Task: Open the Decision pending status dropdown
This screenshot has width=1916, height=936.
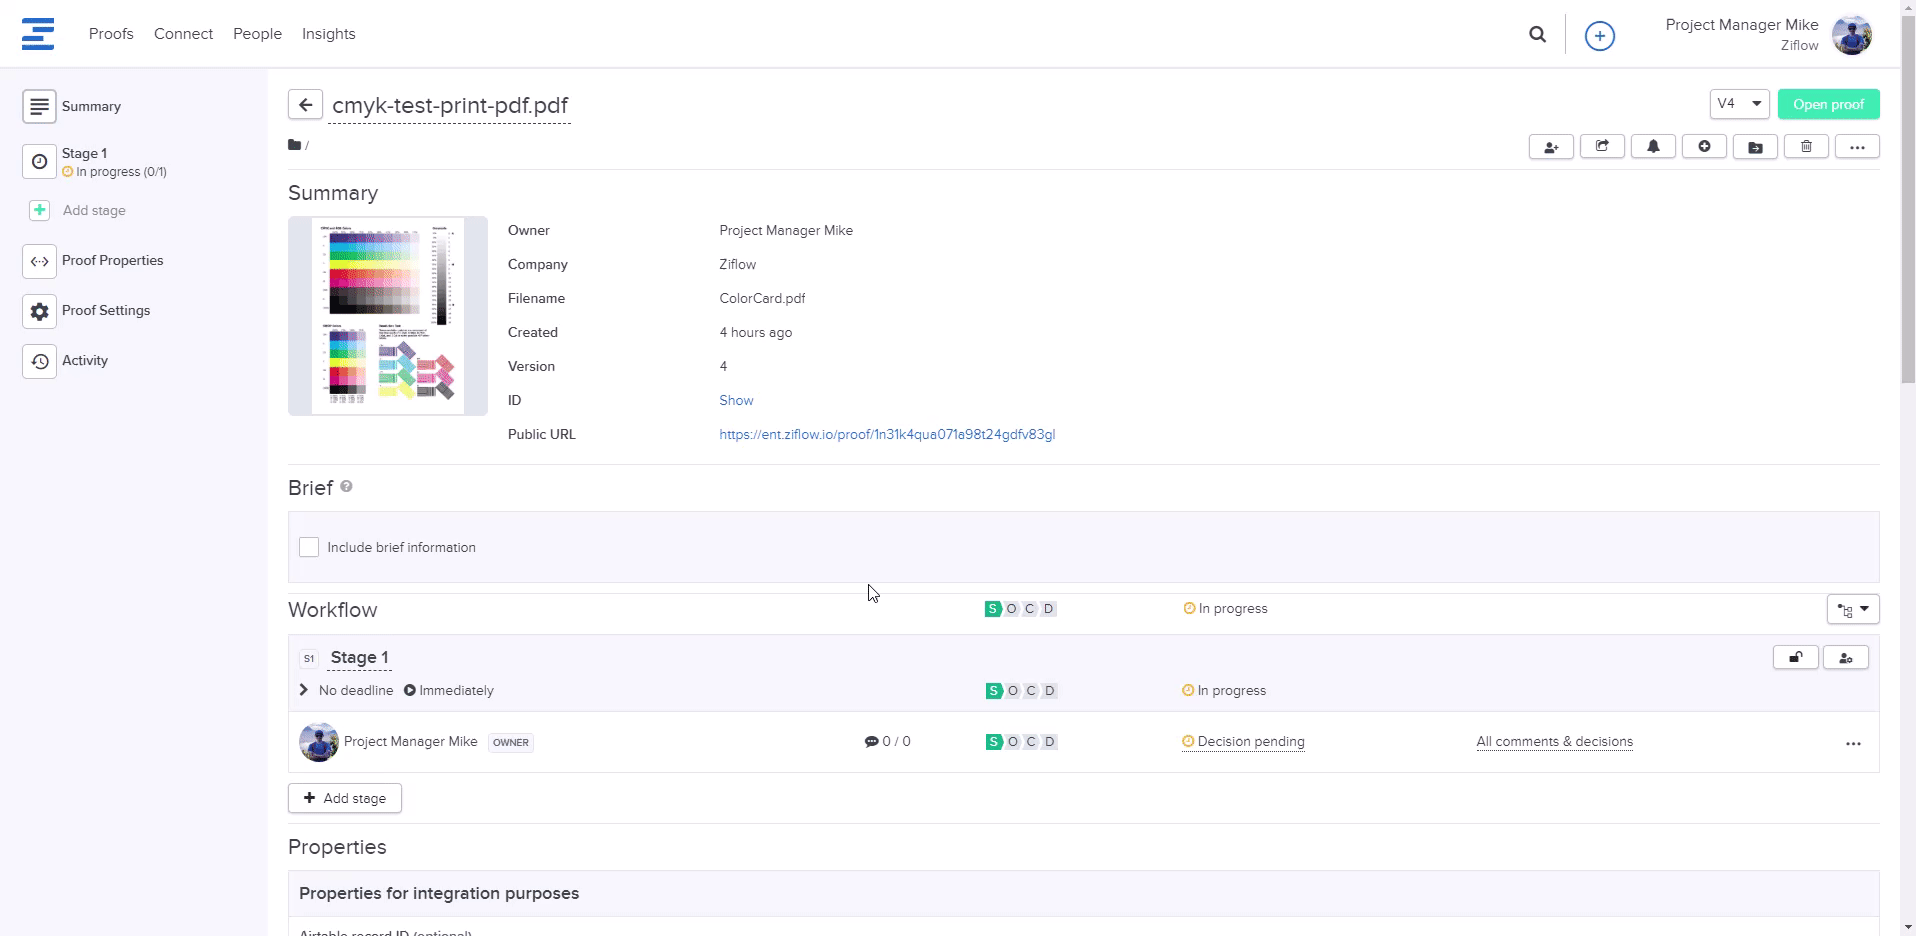Action: pos(1250,742)
